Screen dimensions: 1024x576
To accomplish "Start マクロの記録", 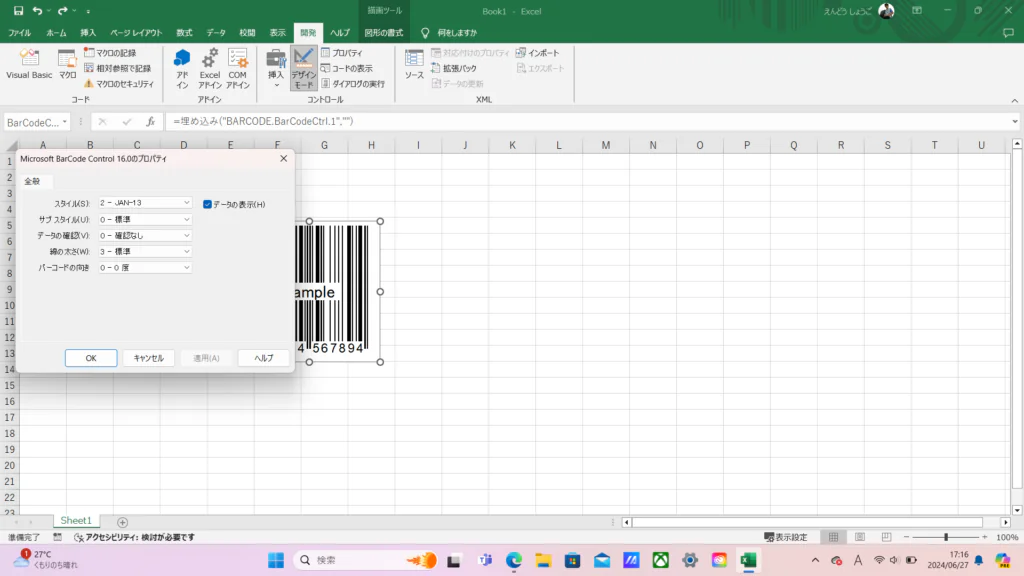I will click(x=110, y=53).
